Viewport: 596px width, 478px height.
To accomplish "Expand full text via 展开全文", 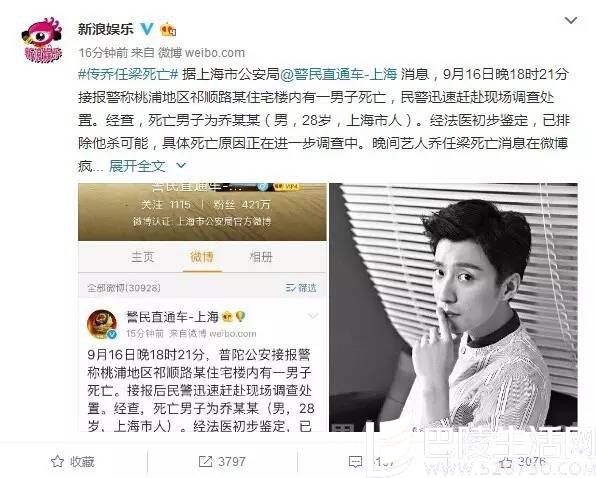I will pos(147,166).
